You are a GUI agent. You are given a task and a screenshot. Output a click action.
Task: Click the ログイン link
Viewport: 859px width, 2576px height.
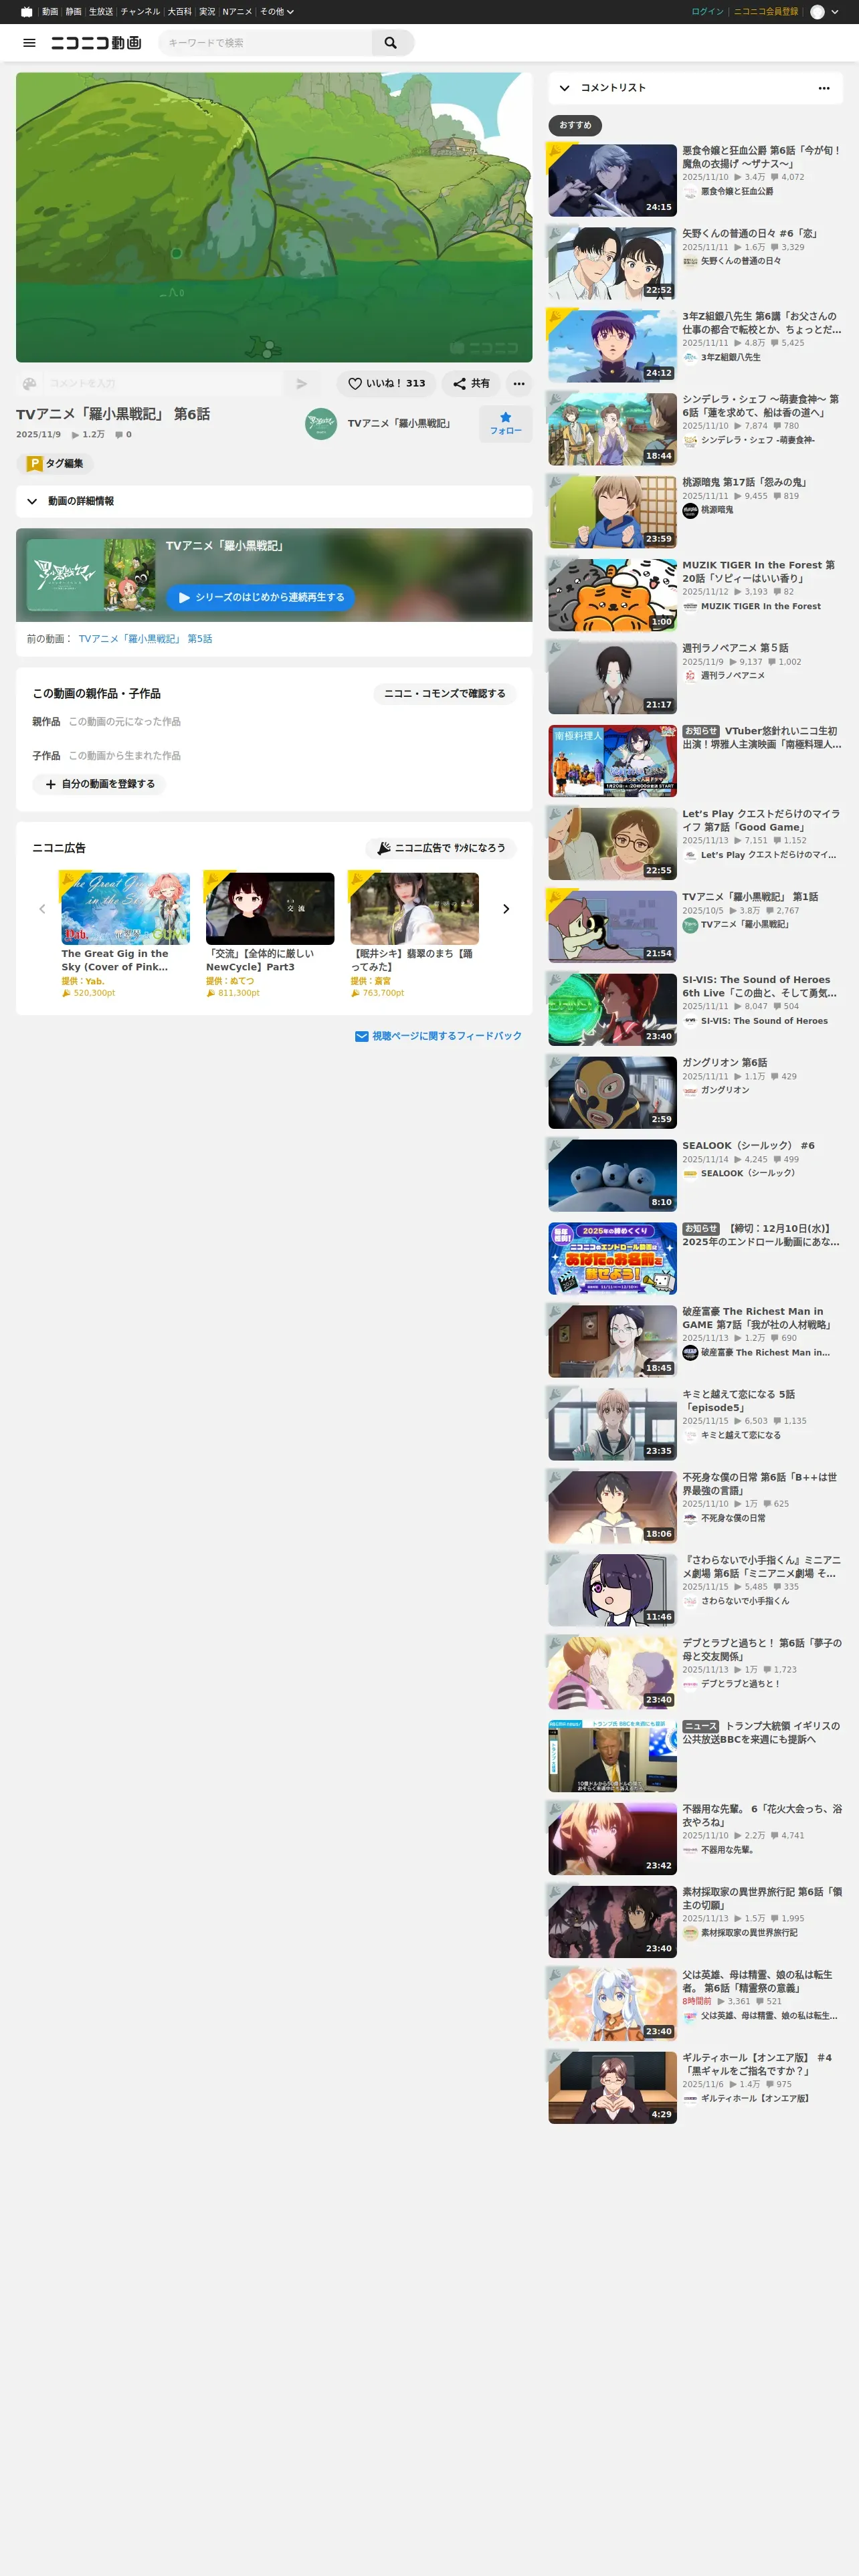pyautogui.click(x=707, y=12)
